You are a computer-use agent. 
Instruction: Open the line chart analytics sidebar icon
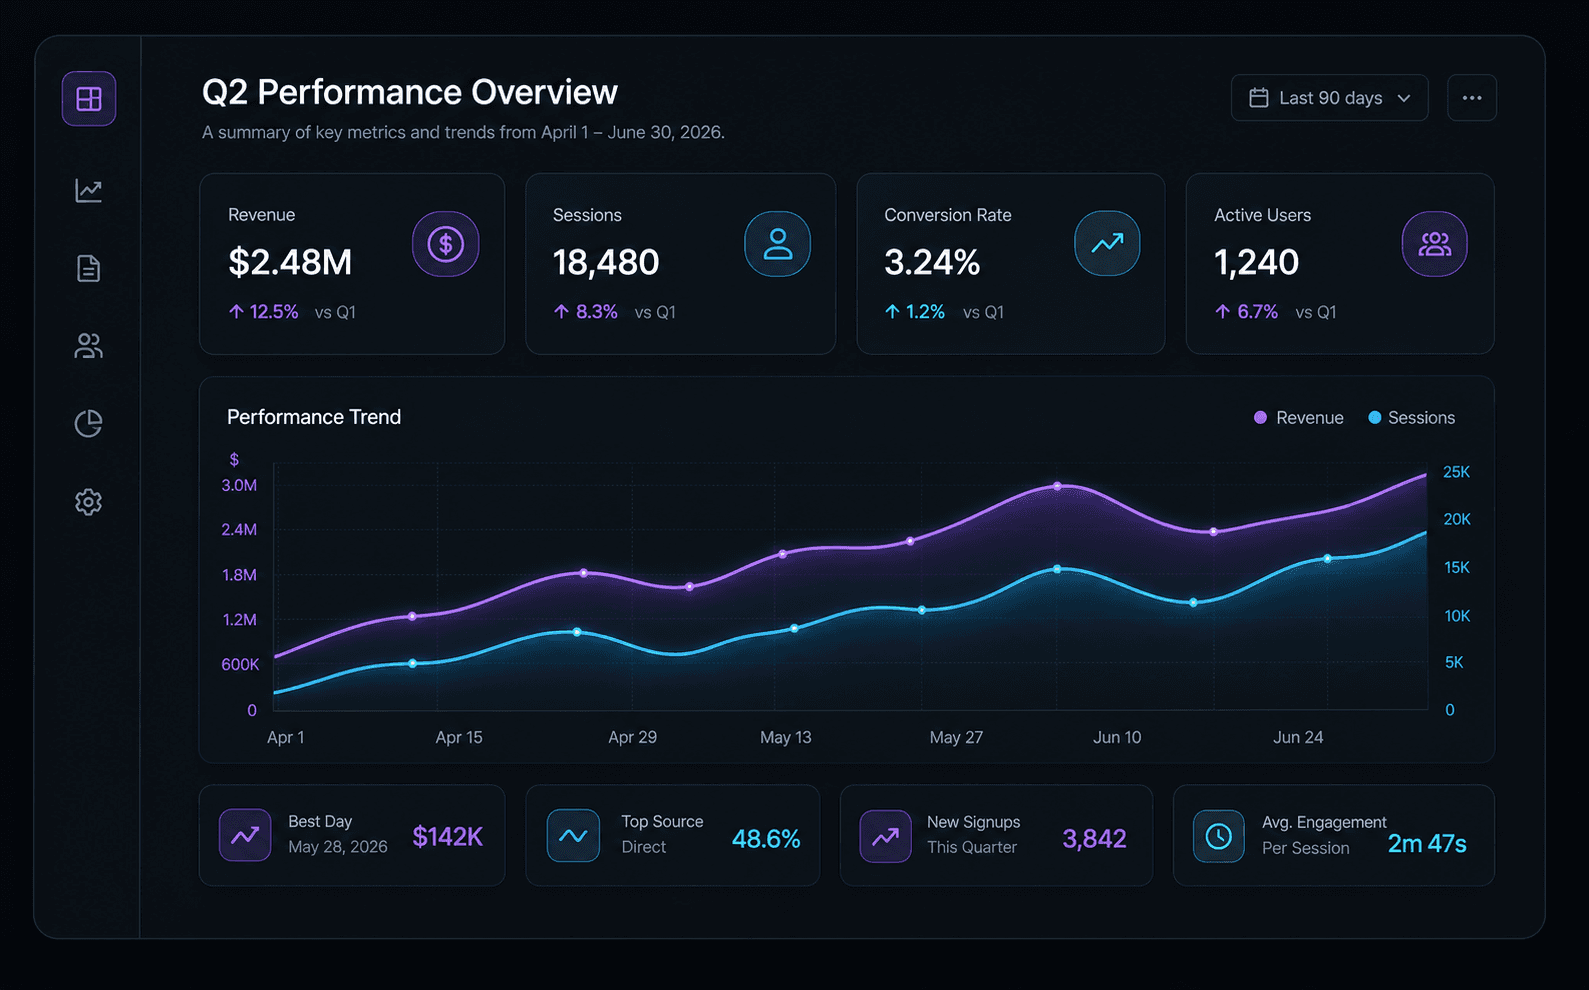pos(89,190)
